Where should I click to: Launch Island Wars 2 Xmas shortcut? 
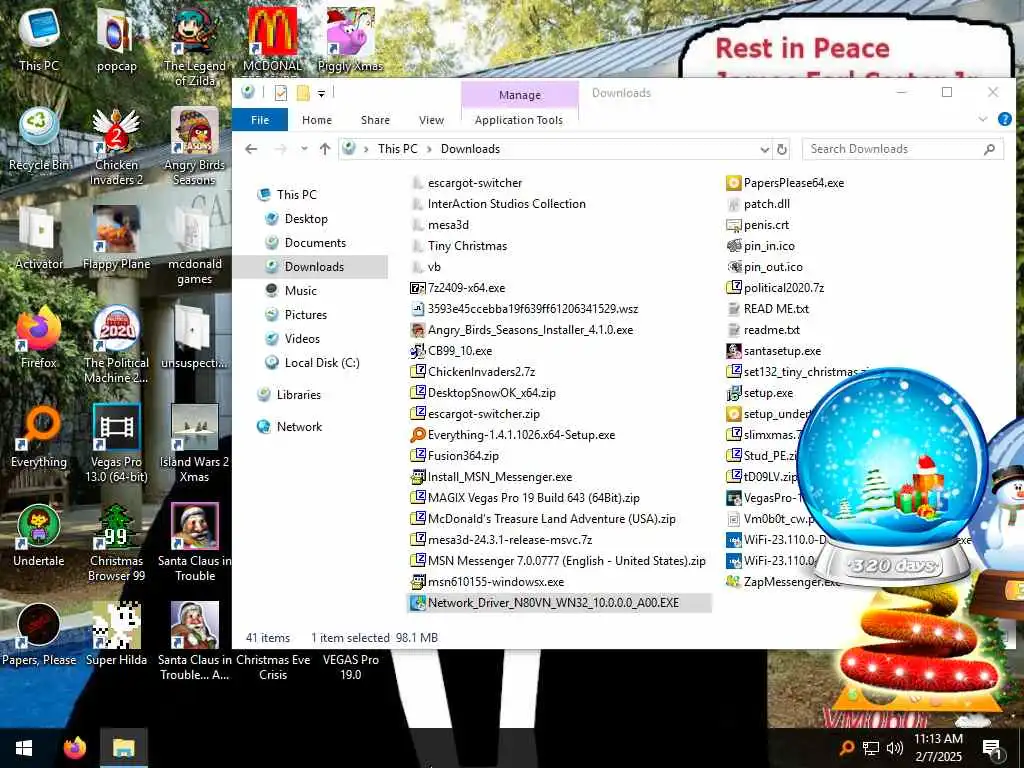(195, 444)
